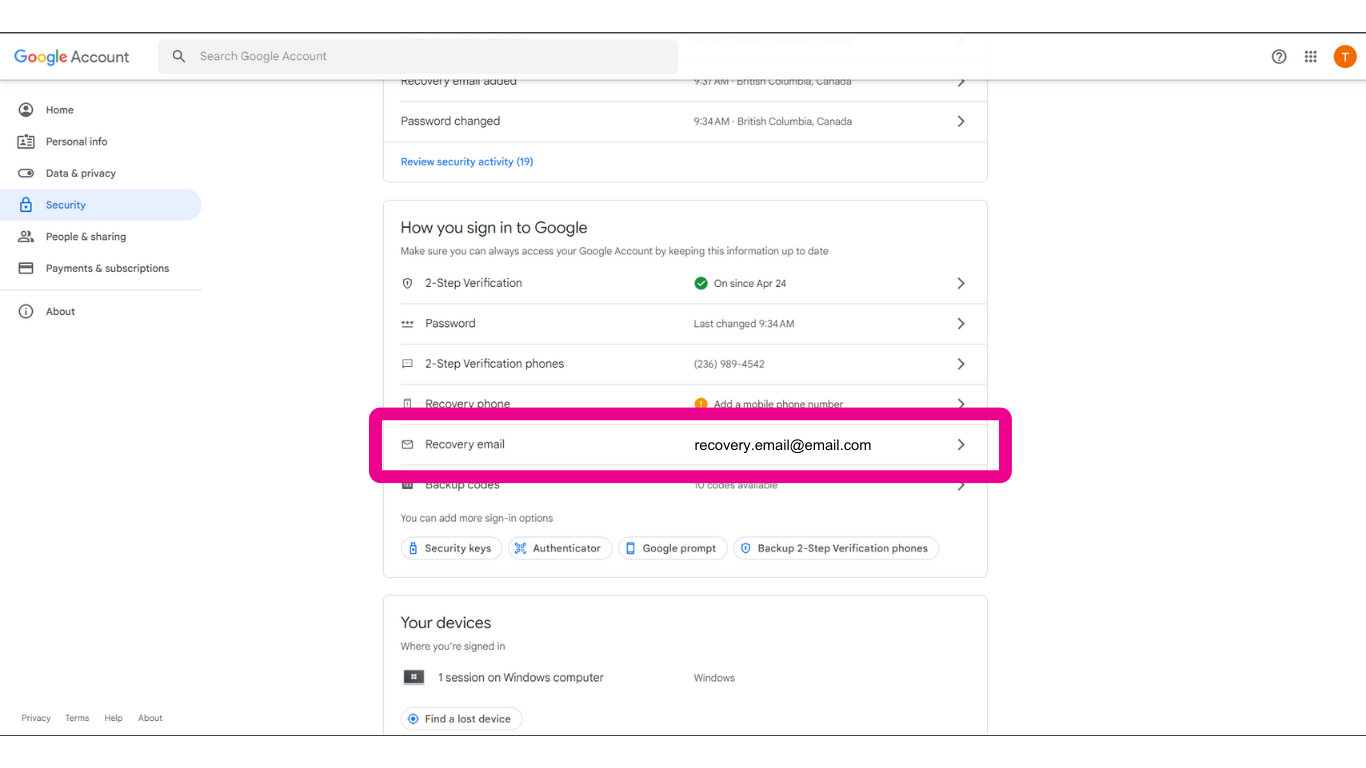This screenshot has width=1366, height=768.
Task: Expand the Password row chevron
Action: pos(961,324)
